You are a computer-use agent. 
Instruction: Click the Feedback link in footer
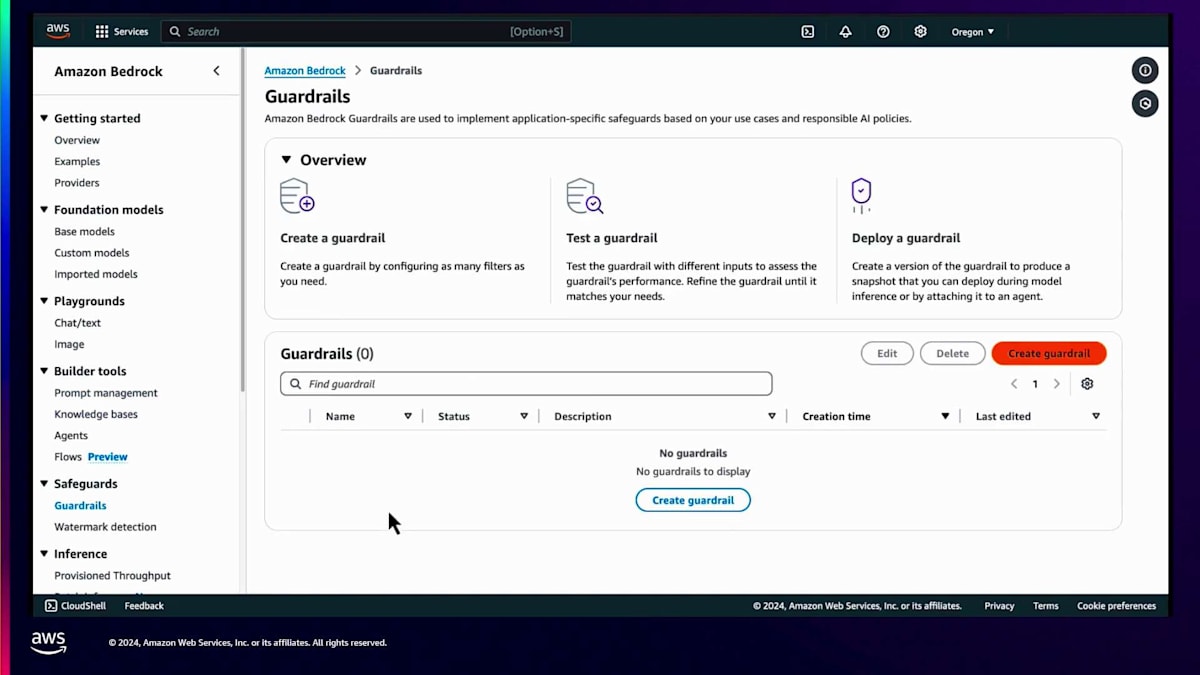tap(144, 606)
